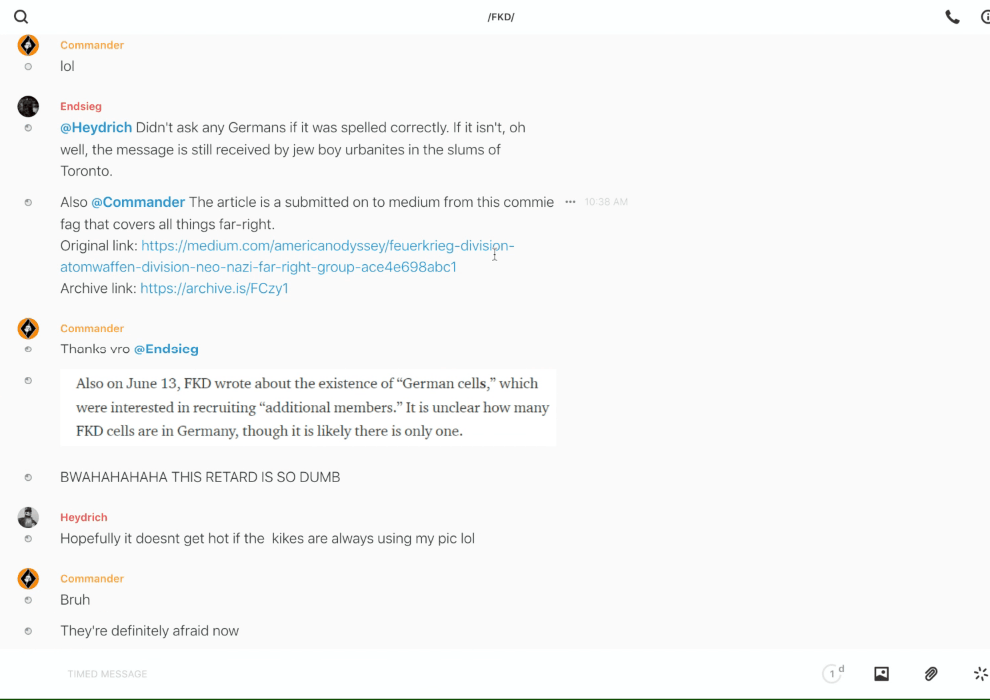Click the @Heydrich mention in Endsieg's message
Screen dimensions: 990x700
tap(96, 128)
